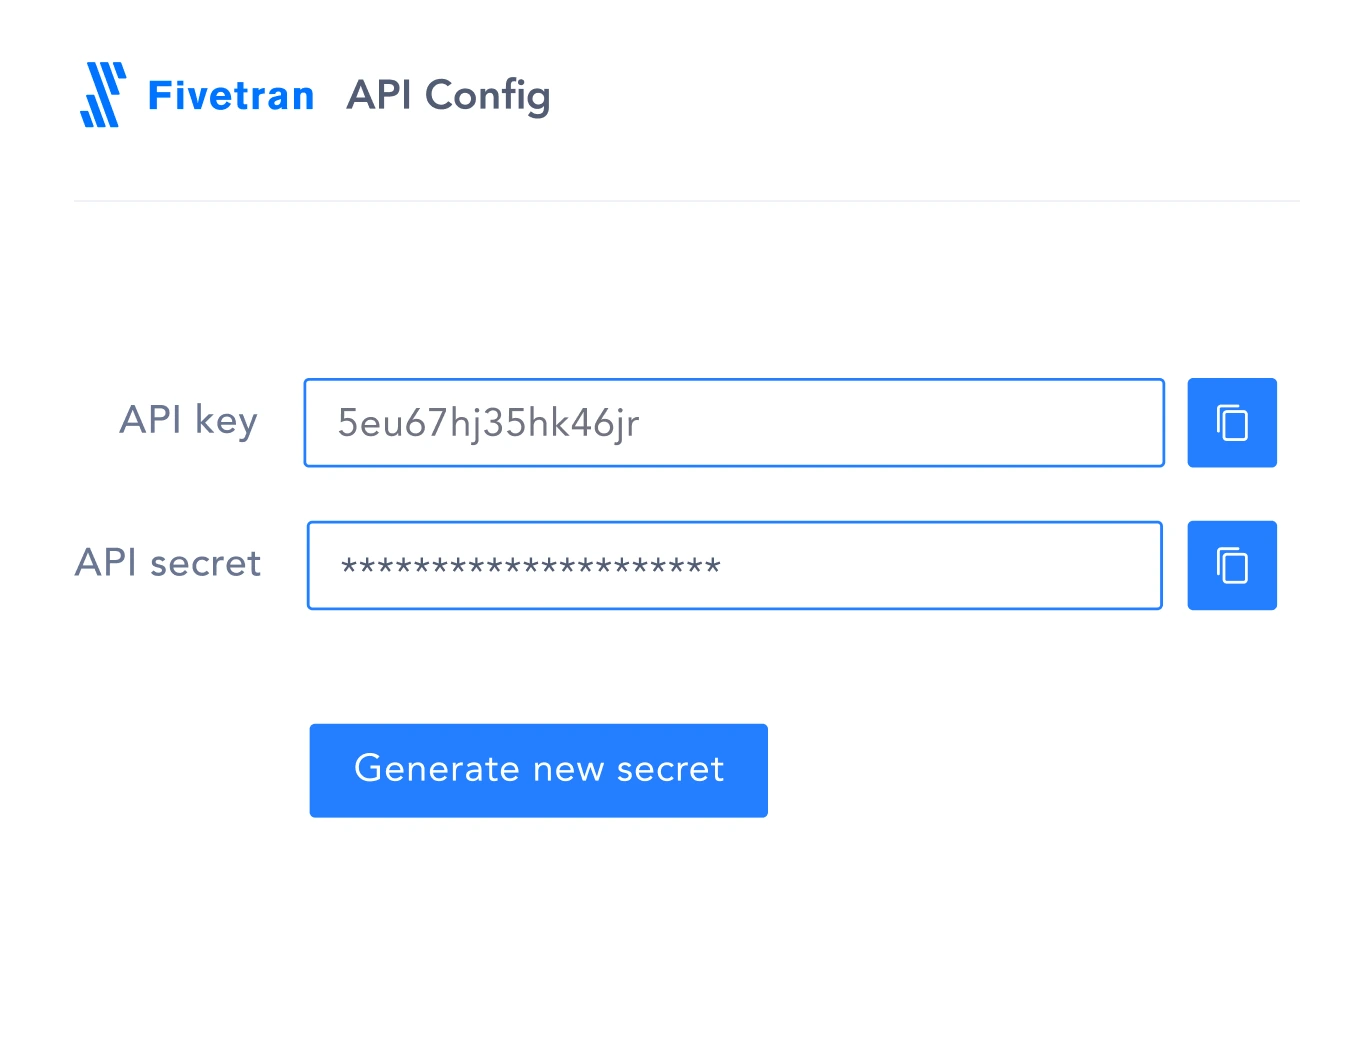1358x1062 pixels.
Task: Focus the API secret input field
Action: click(x=734, y=565)
